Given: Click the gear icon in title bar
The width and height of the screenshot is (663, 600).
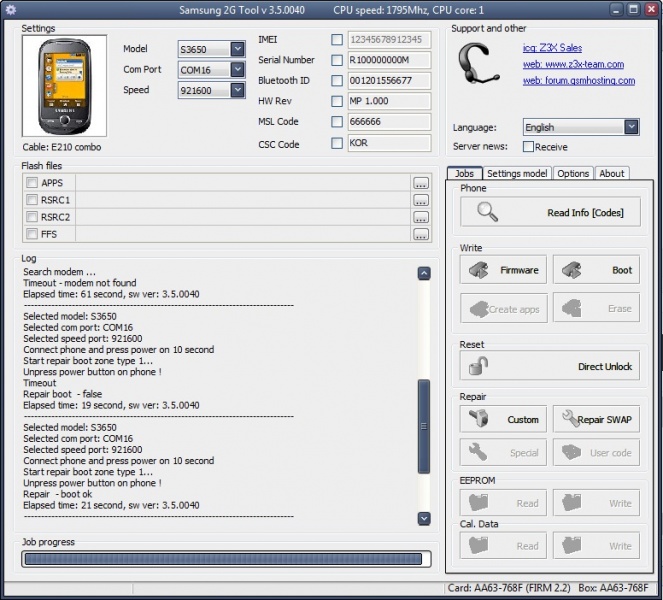Looking at the screenshot, I should point(11,10).
